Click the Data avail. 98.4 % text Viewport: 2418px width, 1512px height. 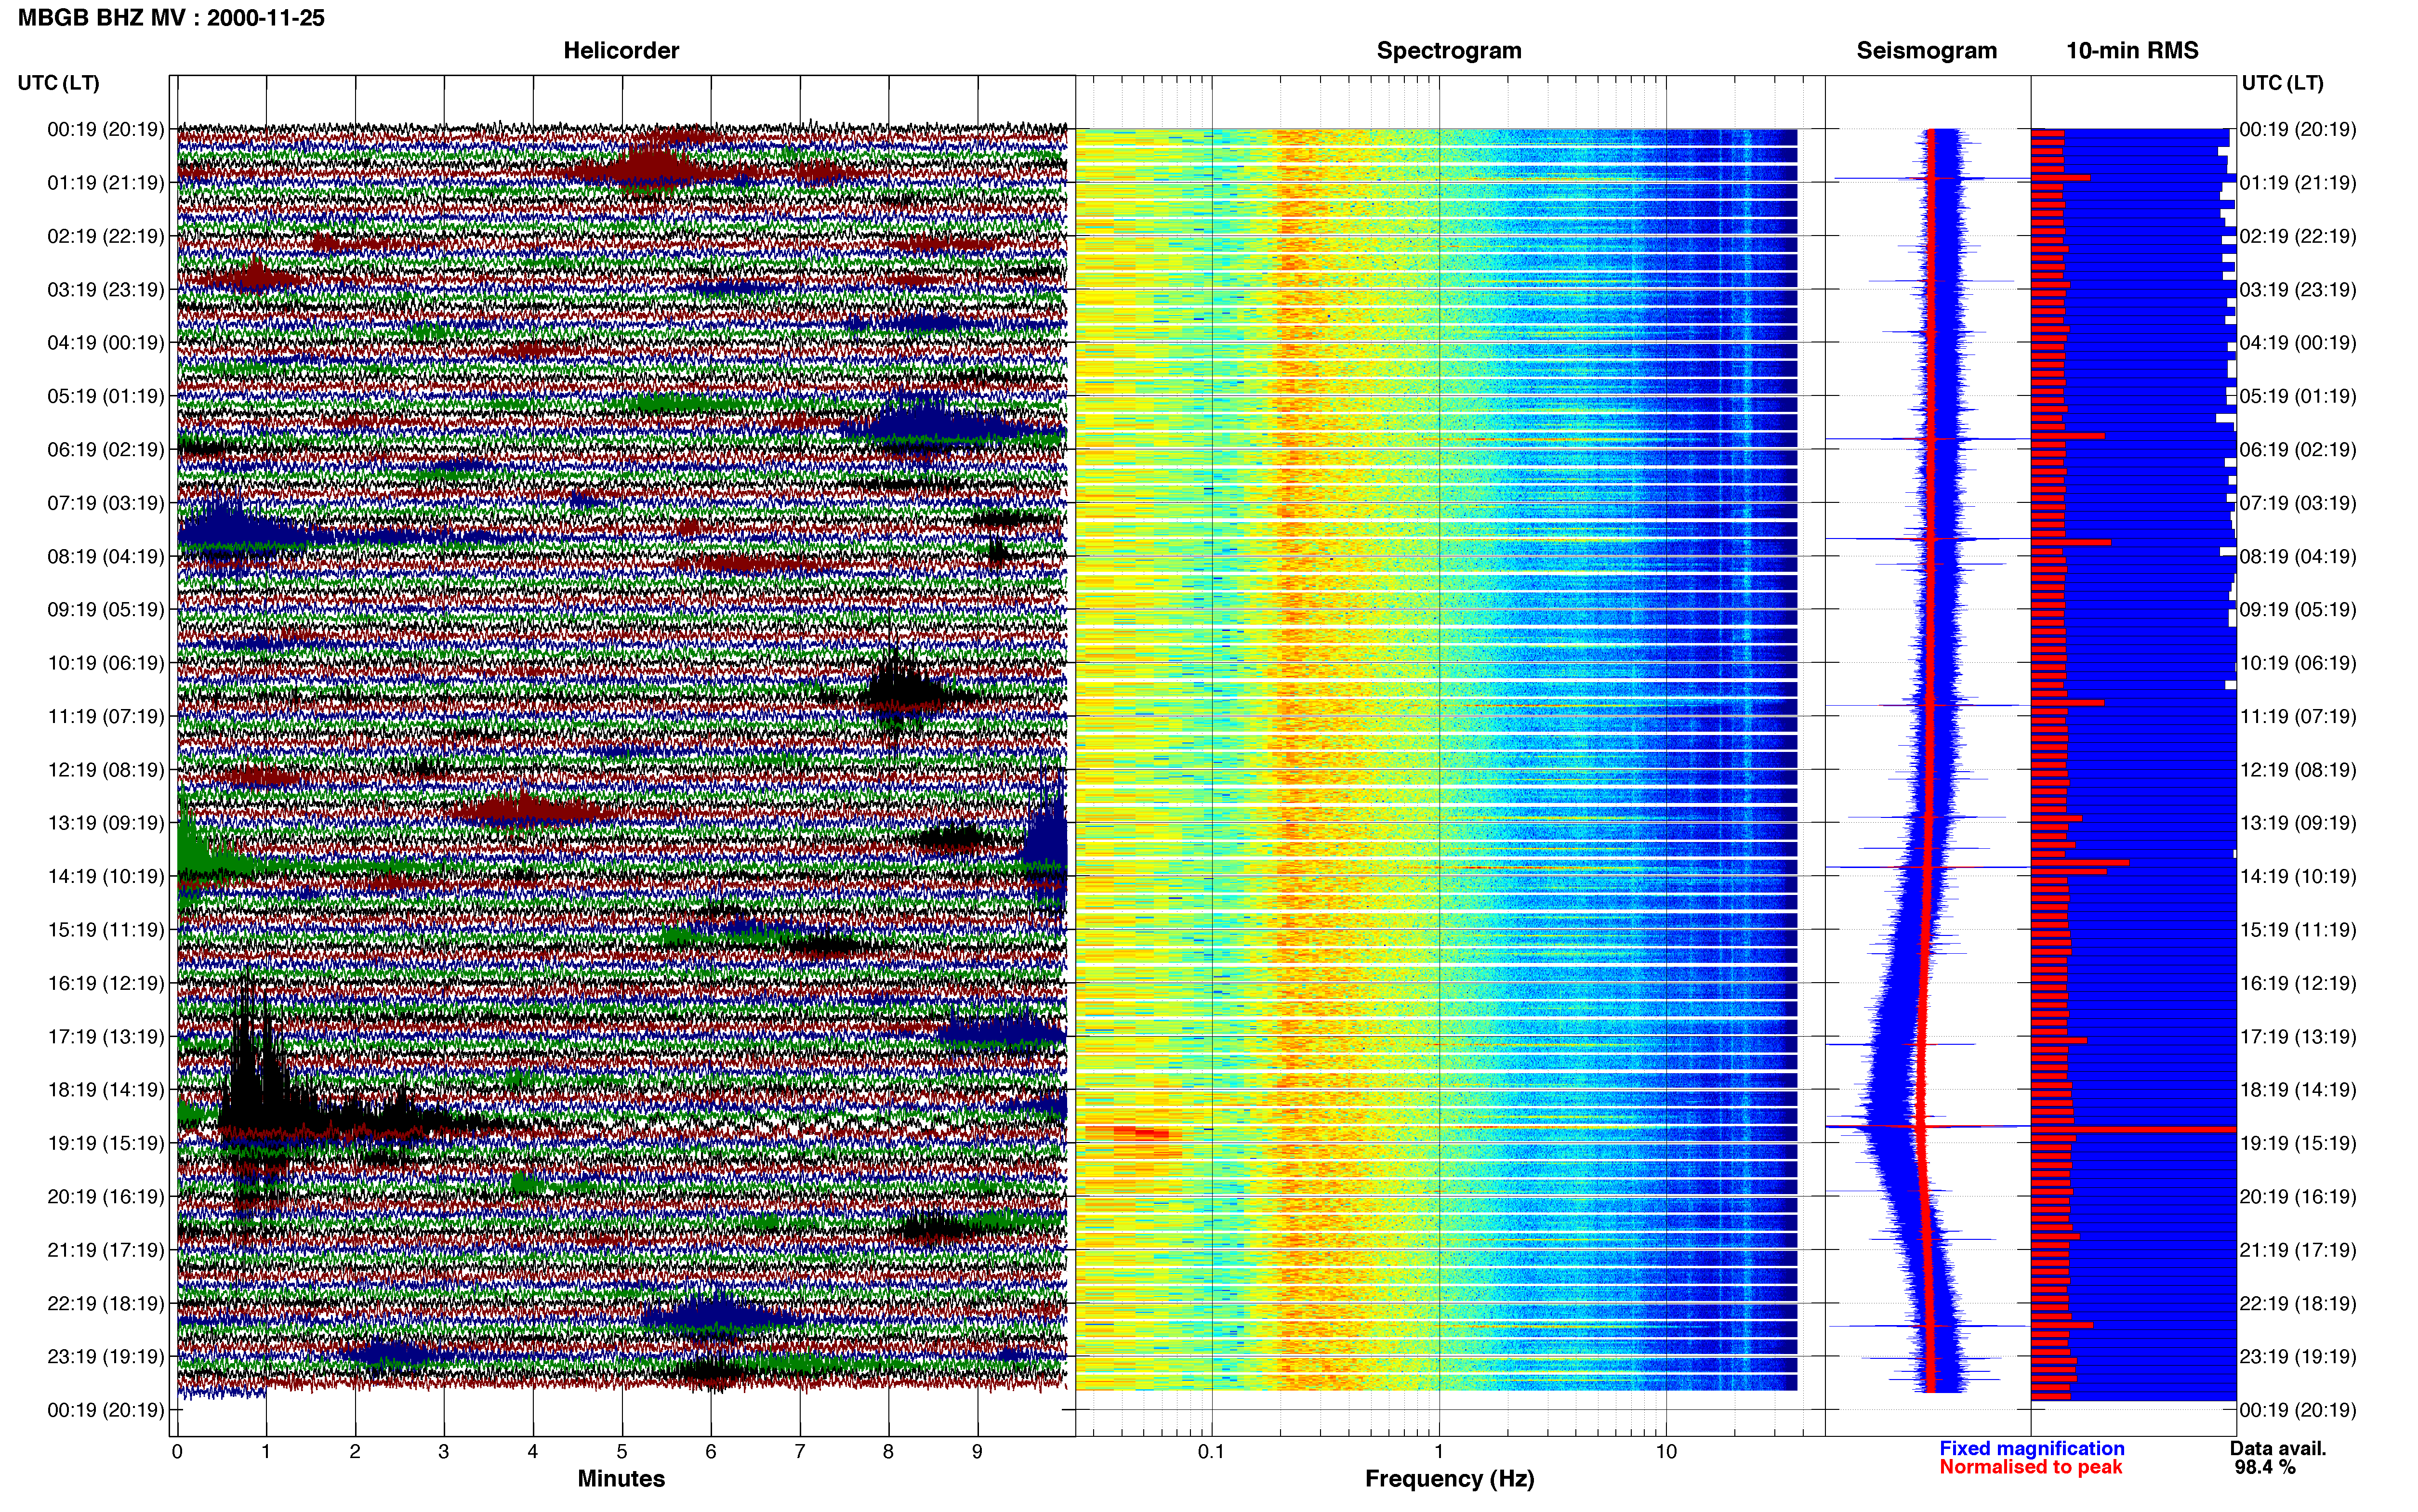tap(2277, 1458)
